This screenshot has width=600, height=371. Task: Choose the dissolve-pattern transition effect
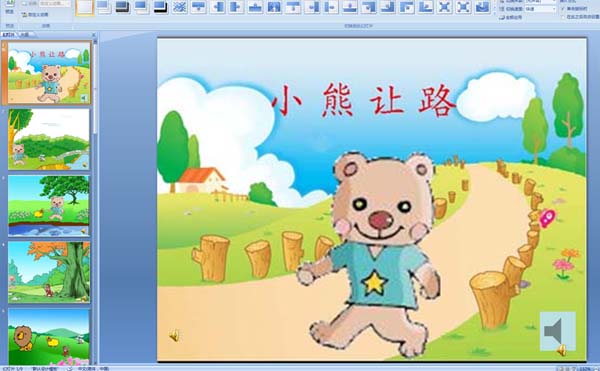pos(179,7)
